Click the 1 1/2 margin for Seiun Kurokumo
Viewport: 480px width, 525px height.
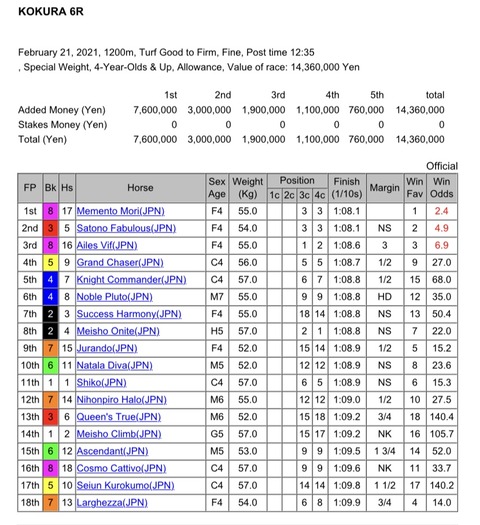pyautogui.click(x=385, y=485)
